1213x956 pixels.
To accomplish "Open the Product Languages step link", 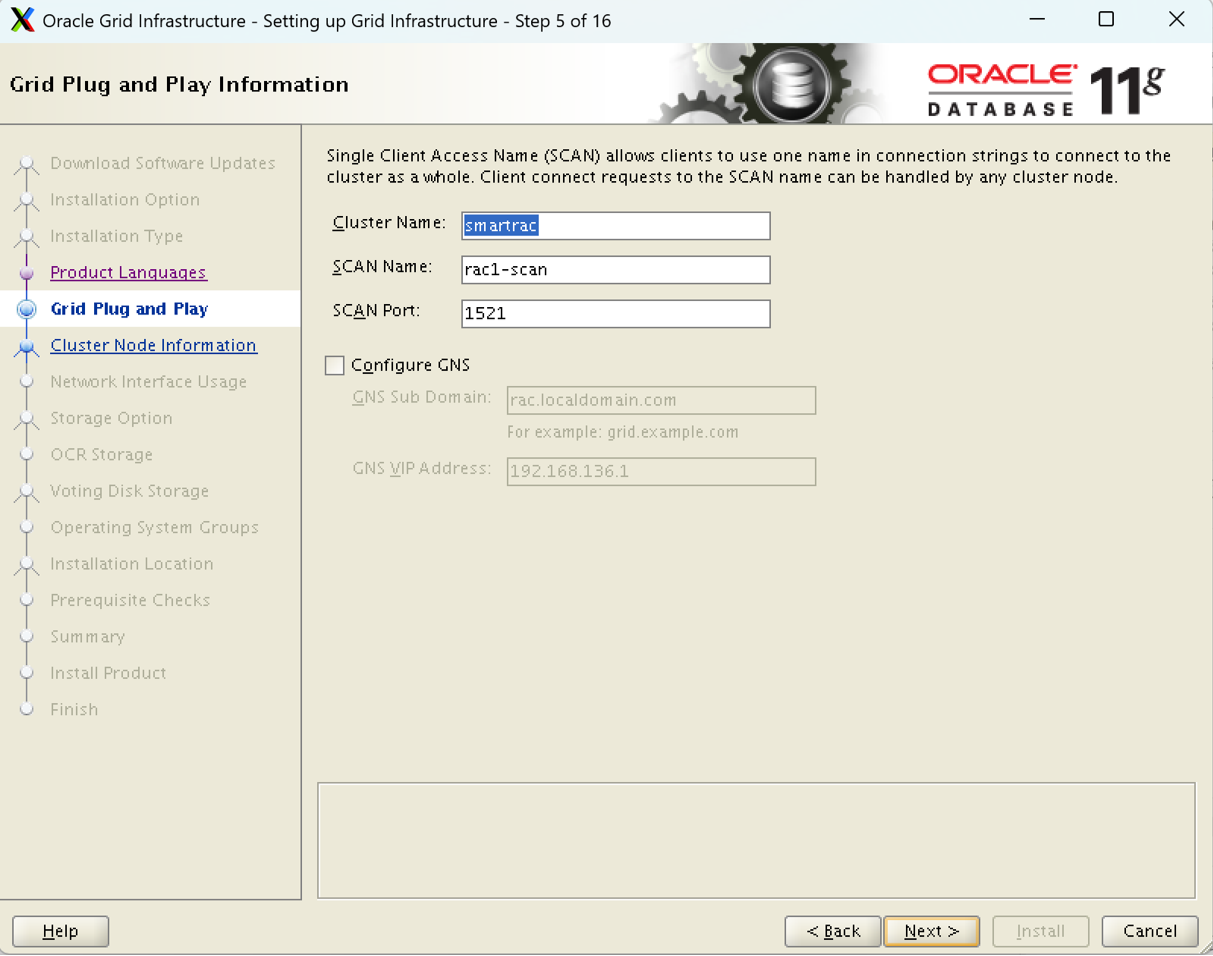I will pyautogui.click(x=128, y=273).
